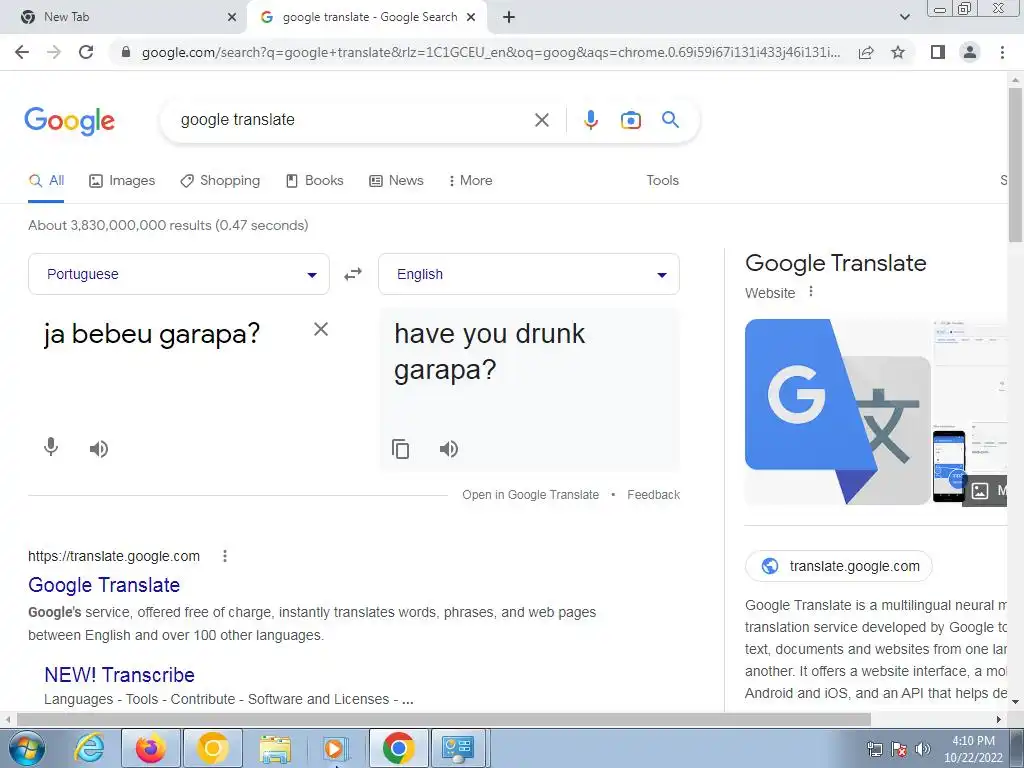This screenshot has width=1024, height=768.
Task: Open options for the translate.google.com result
Action: coord(225,556)
